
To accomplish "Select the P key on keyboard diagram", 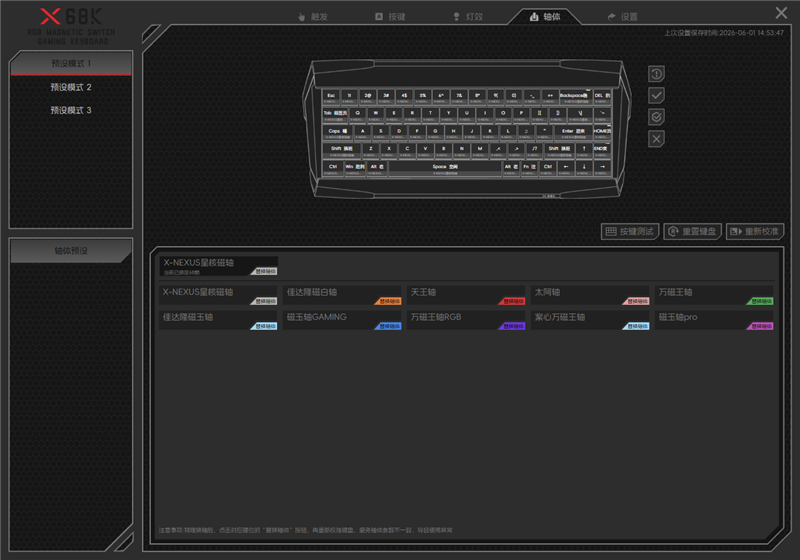I will [521, 115].
